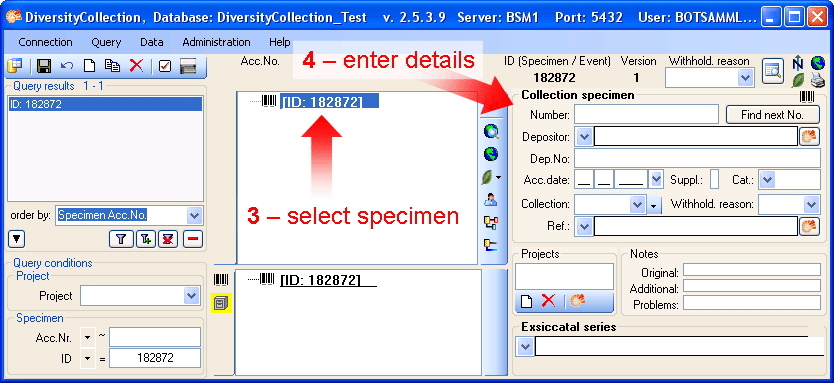834x383 pixels.
Task: Toggle the black triangle query options button
Action: tap(16, 240)
